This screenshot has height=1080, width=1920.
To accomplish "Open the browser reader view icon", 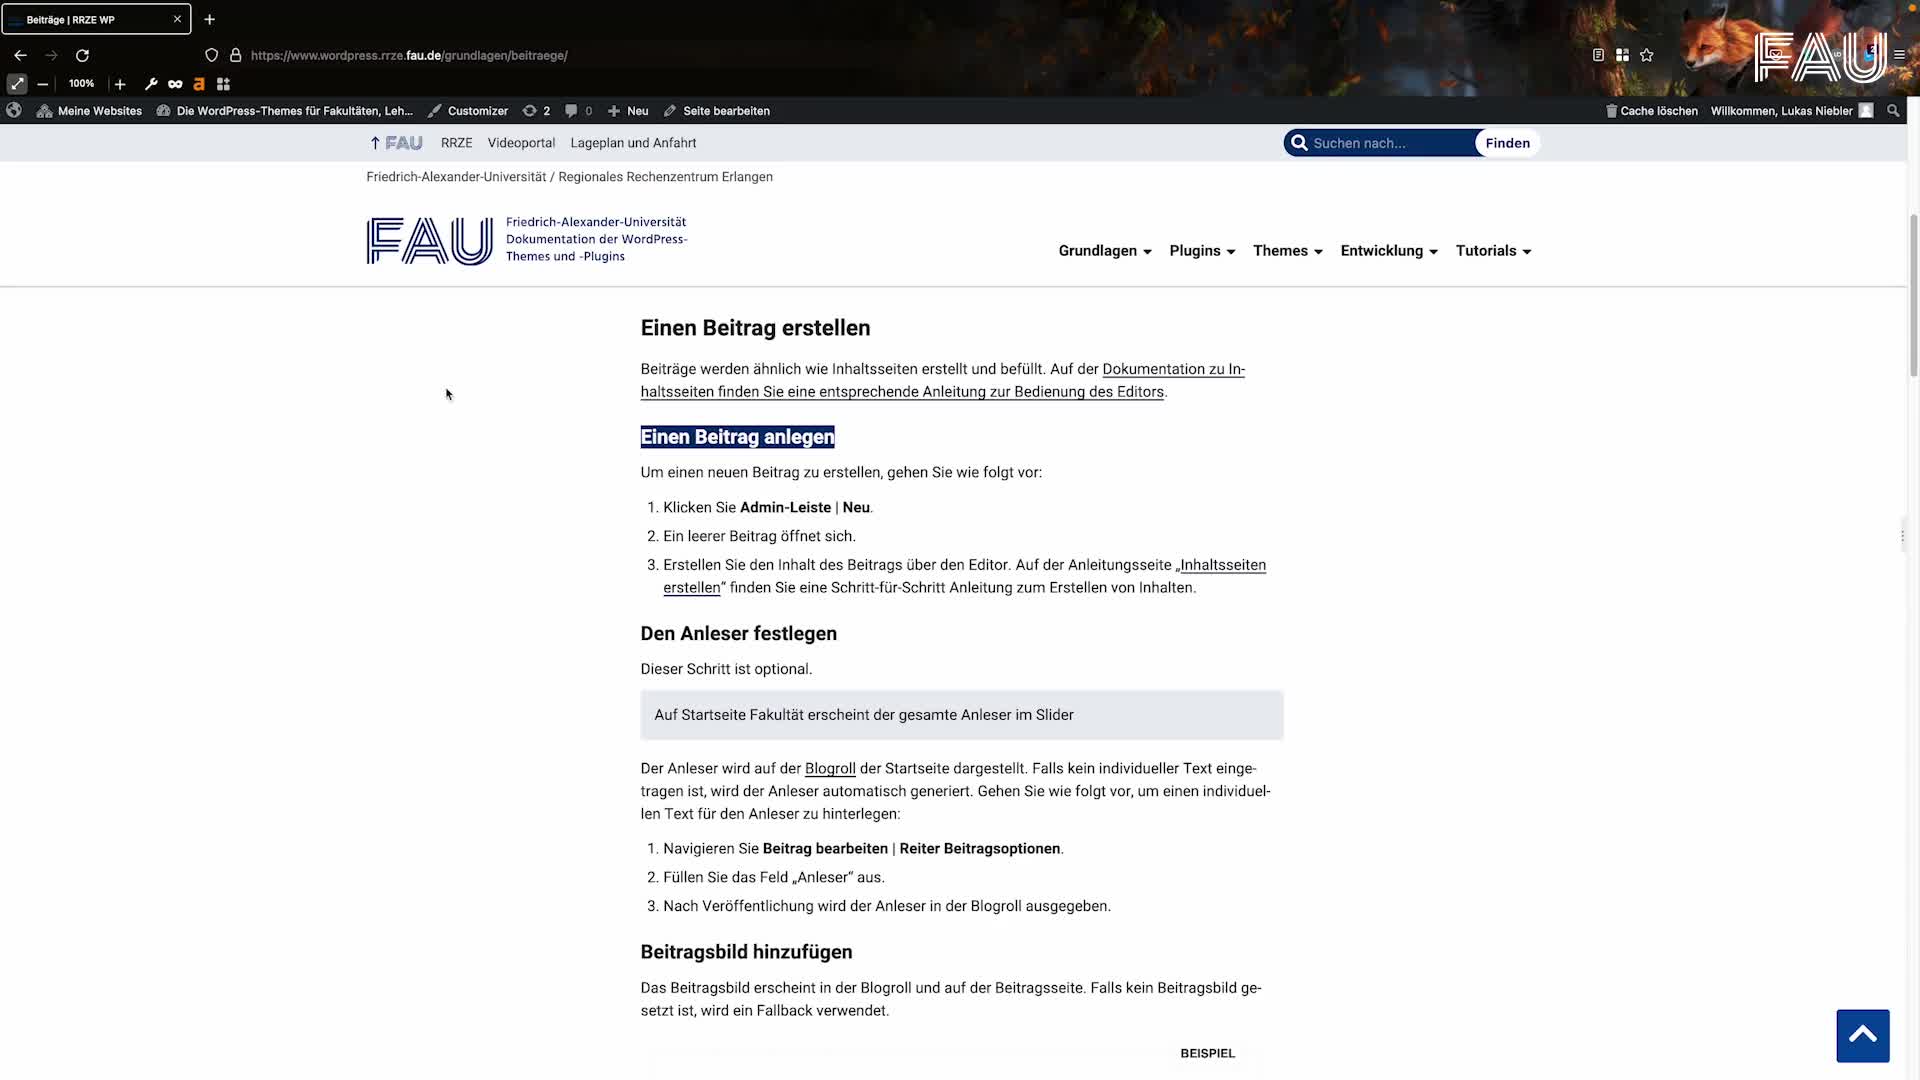I will click(x=1598, y=55).
